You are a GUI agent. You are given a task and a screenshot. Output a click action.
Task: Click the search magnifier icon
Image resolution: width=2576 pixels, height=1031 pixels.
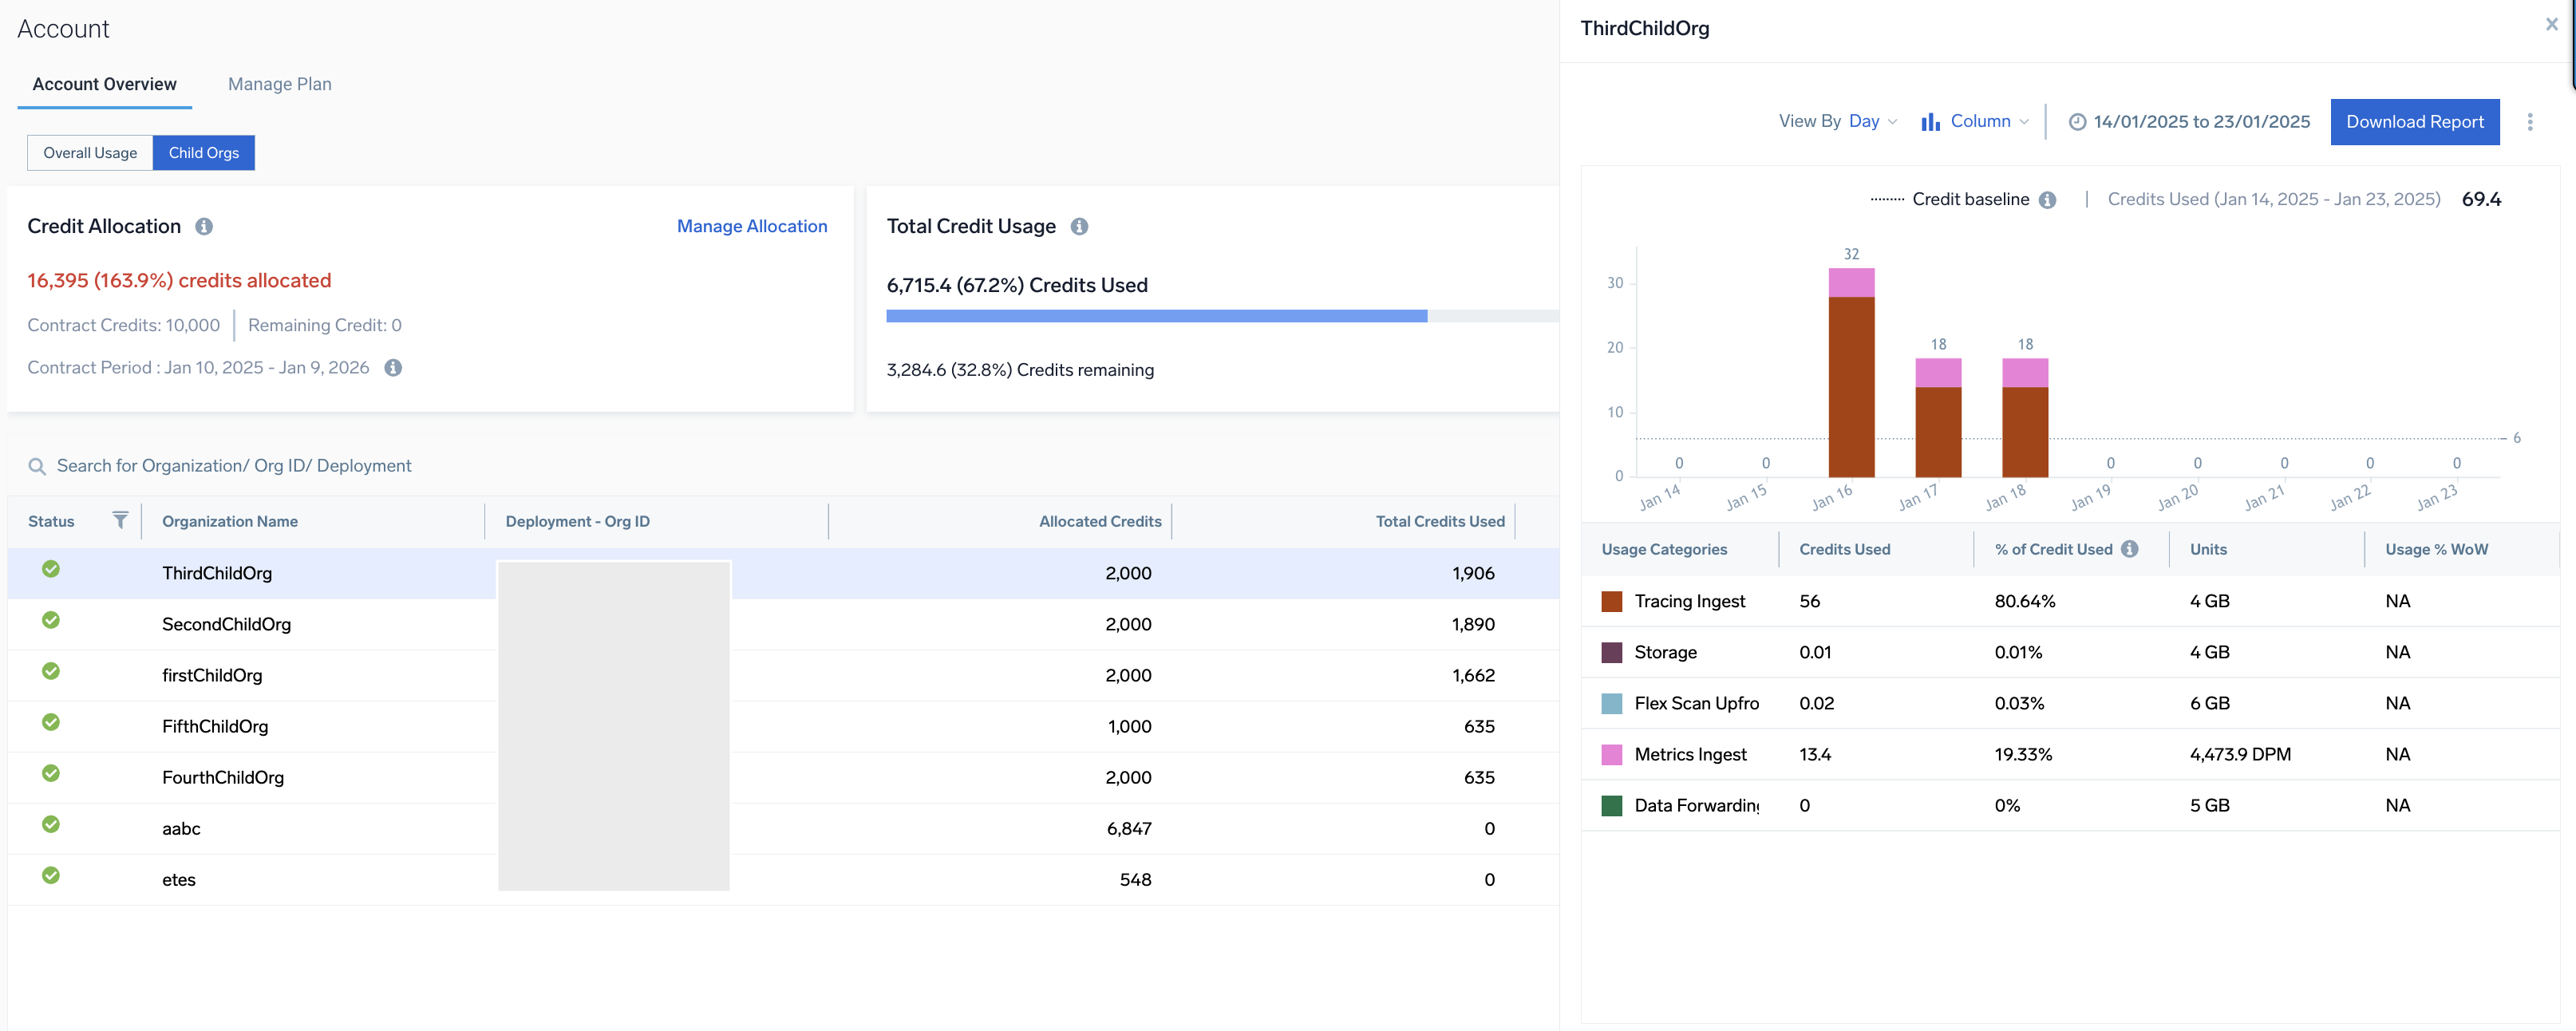(x=37, y=466)
